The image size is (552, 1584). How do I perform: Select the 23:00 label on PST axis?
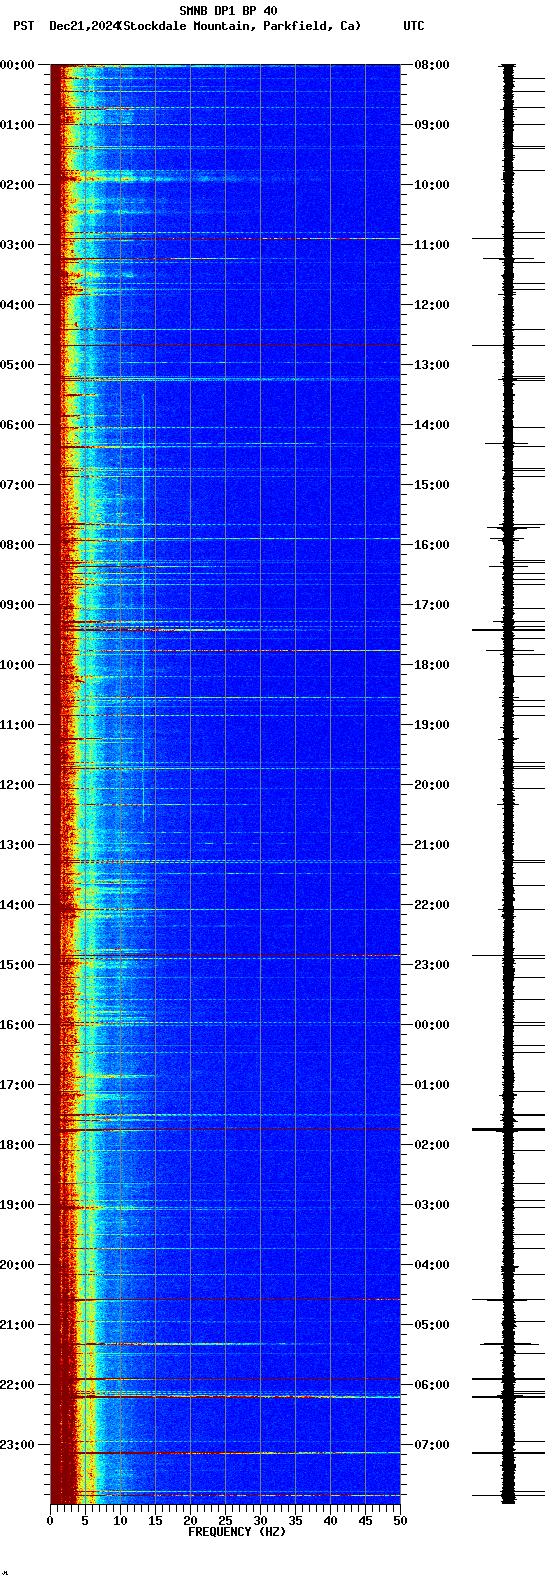pos(17,1445)
